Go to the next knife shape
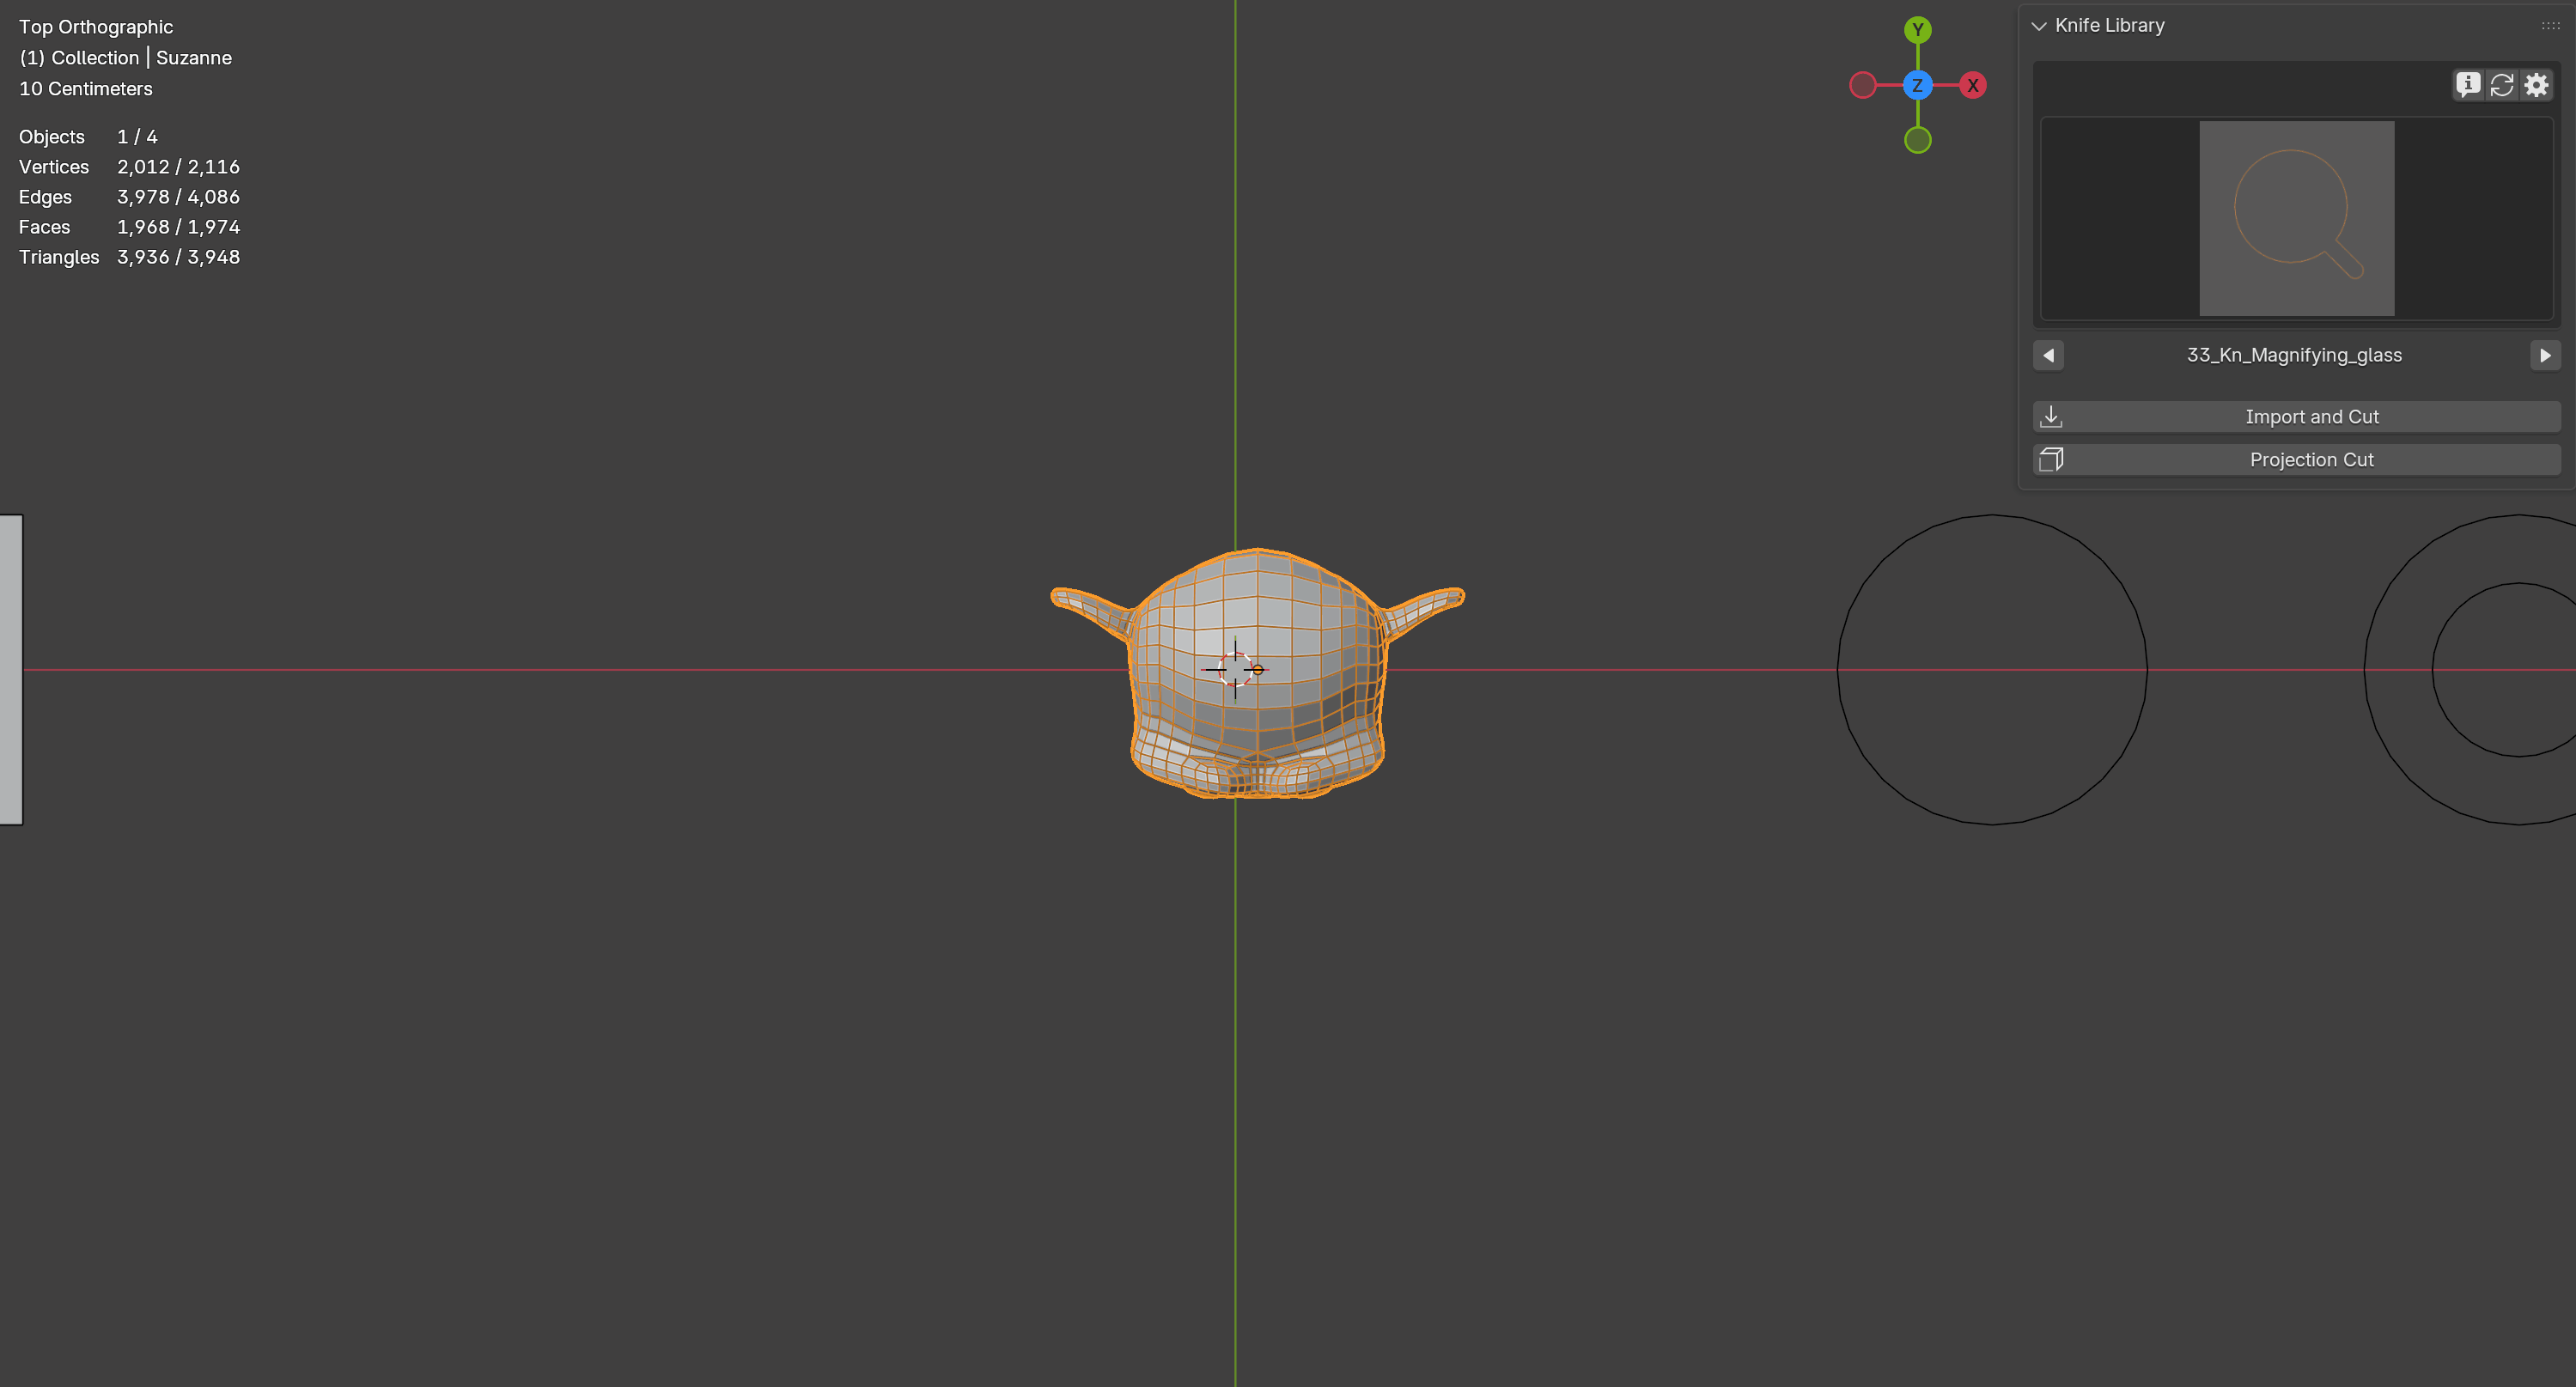This screenshot has height=1387, width=2576. coord(2545,355)
